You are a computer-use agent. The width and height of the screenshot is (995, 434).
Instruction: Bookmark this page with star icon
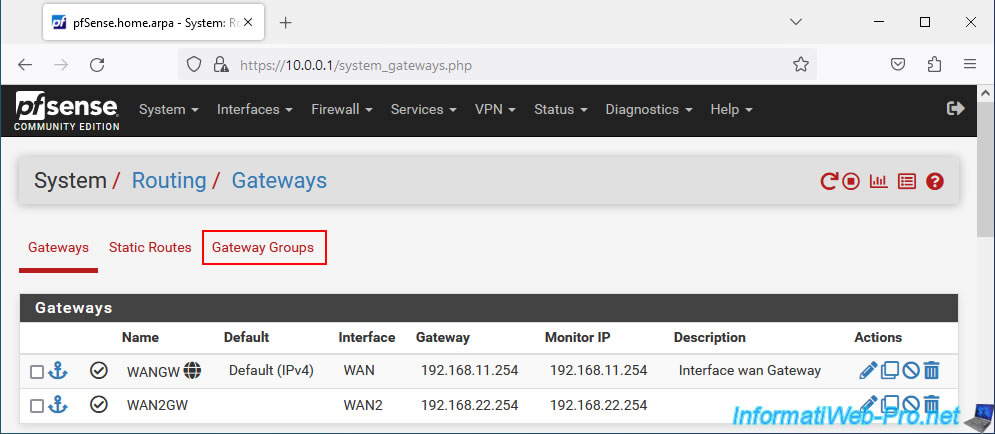tap(801, 65)
